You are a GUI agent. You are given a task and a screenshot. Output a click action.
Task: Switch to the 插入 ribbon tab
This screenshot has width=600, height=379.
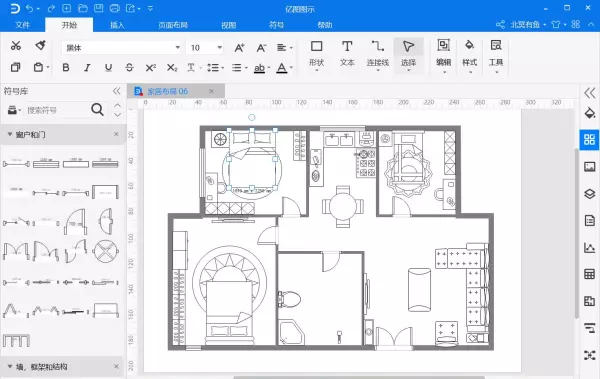pos(117,25)
